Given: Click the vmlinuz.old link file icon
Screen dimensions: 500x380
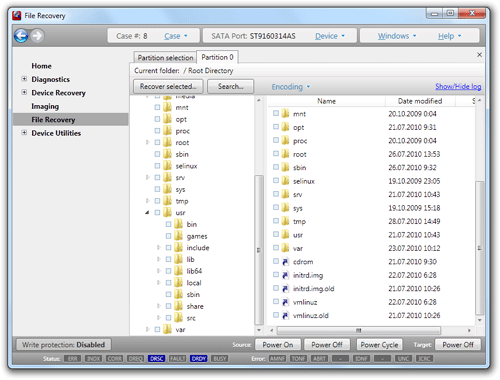Looking at the screenshot, I should tap(285, 315).
